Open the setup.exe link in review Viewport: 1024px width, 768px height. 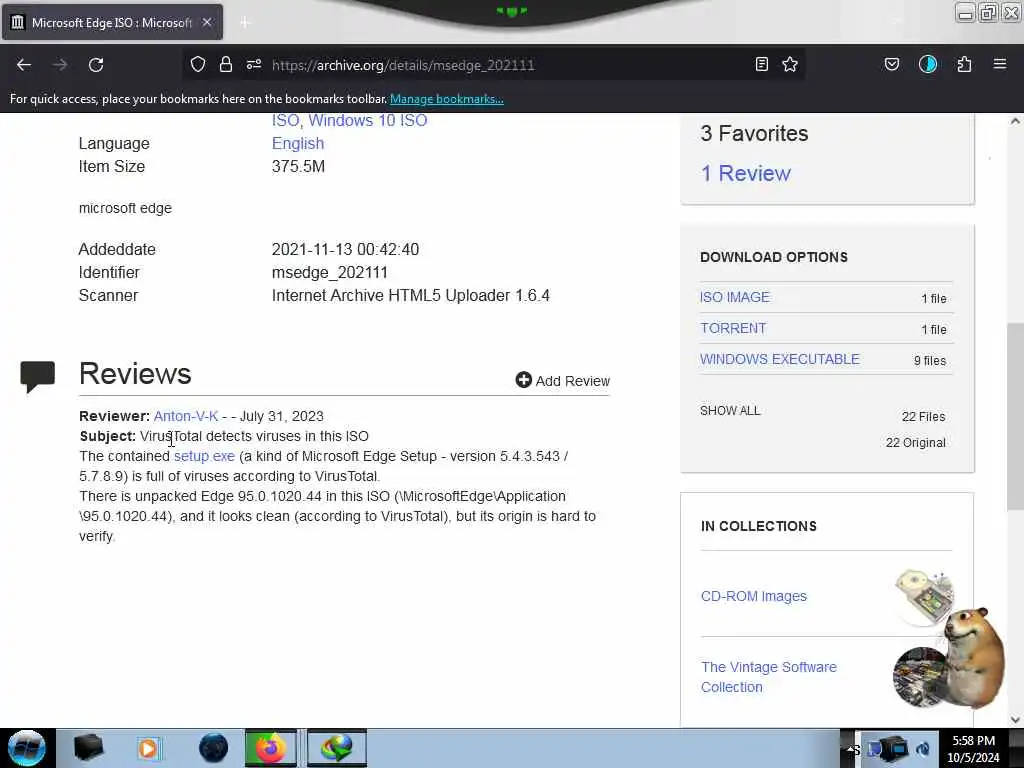(x=204, y=456)
